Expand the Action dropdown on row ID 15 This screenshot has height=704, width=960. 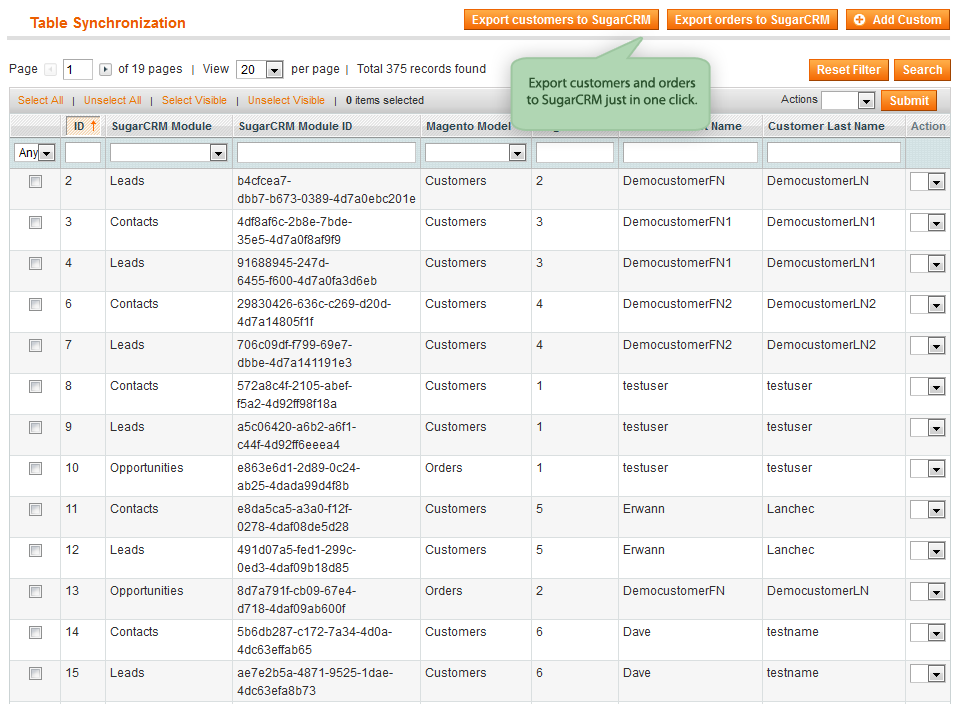tap(928, 674)
